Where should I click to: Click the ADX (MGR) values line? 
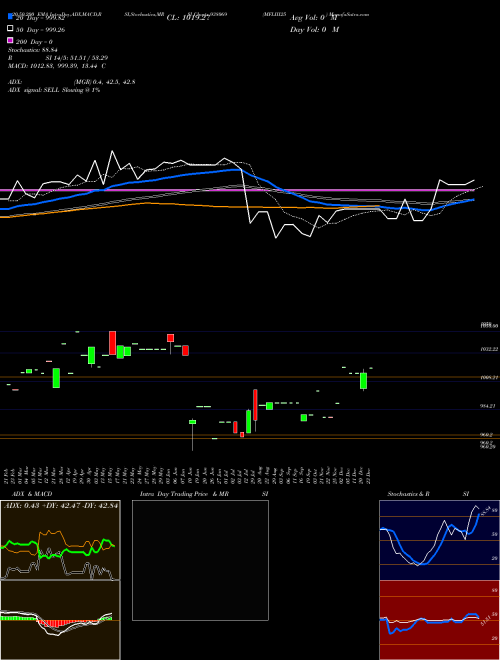click(x=72, y=82)
